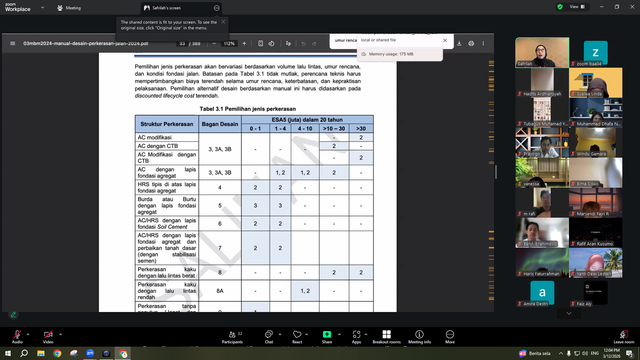Image resolution: width=640 pixels, height=360 pixels.
Task: Unmute using the Audio microphone icon
Action: (x=17, y=334)
